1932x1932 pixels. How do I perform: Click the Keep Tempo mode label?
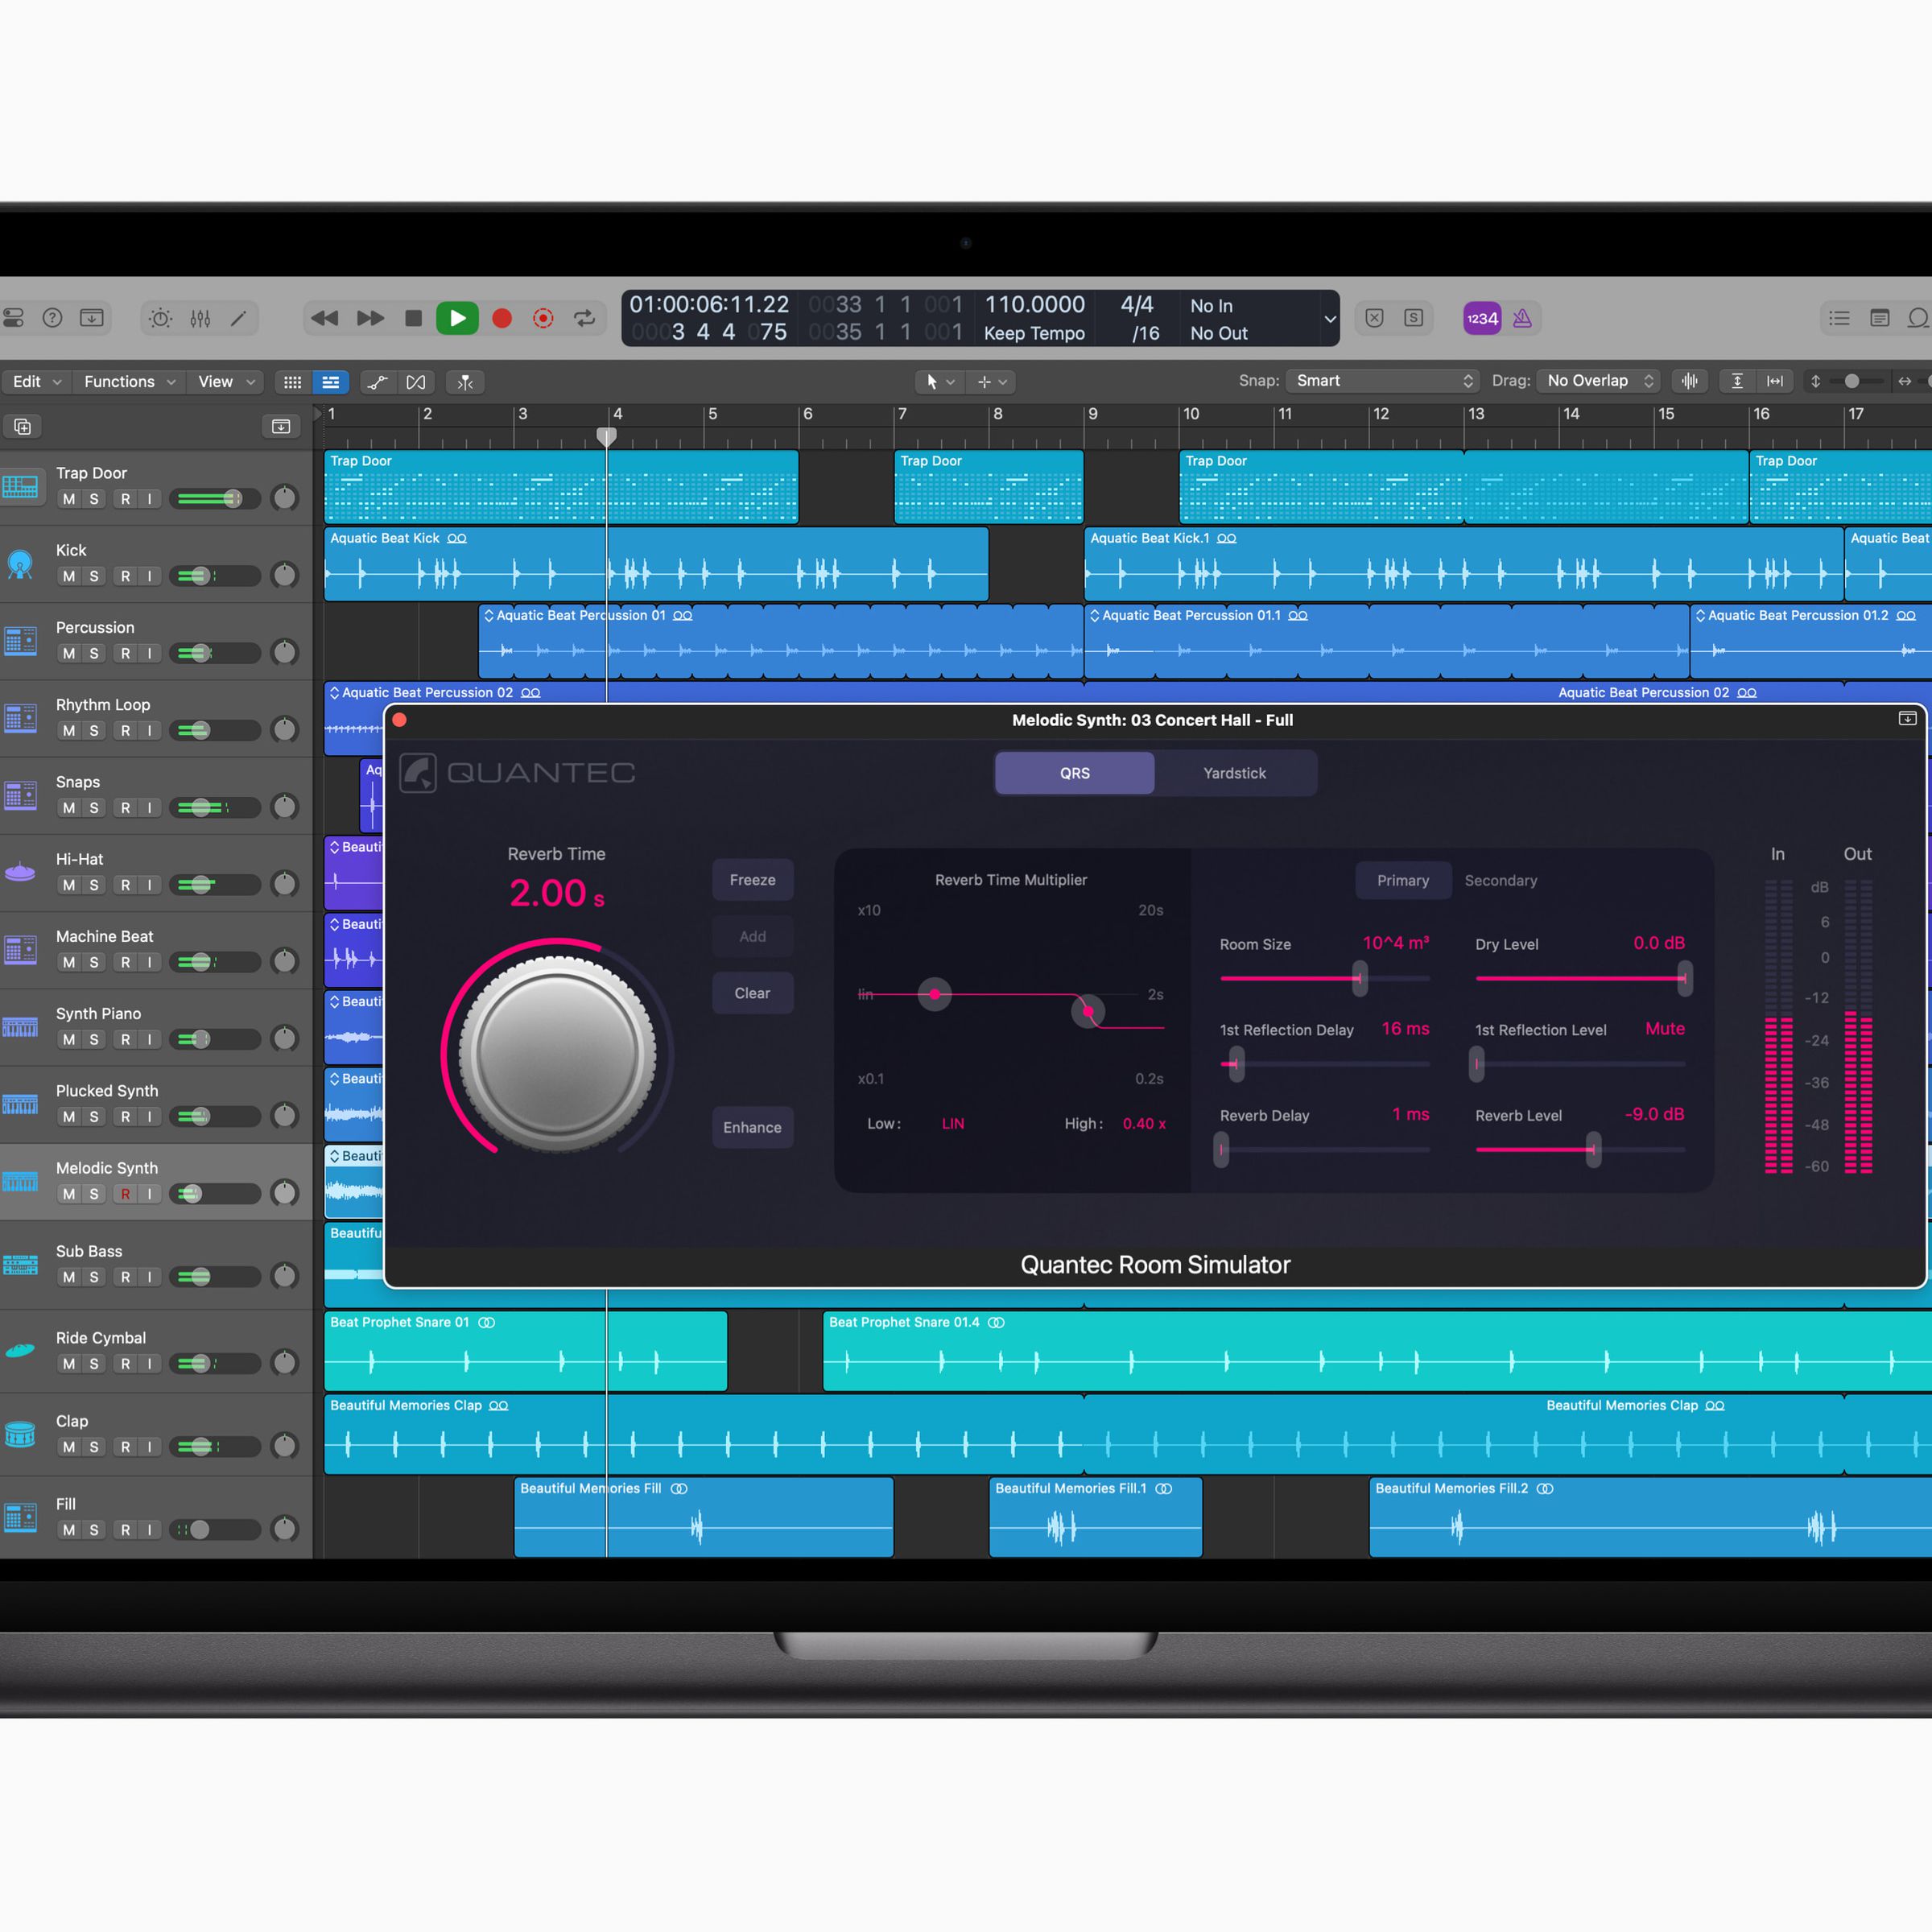(x=1034, y=333)
